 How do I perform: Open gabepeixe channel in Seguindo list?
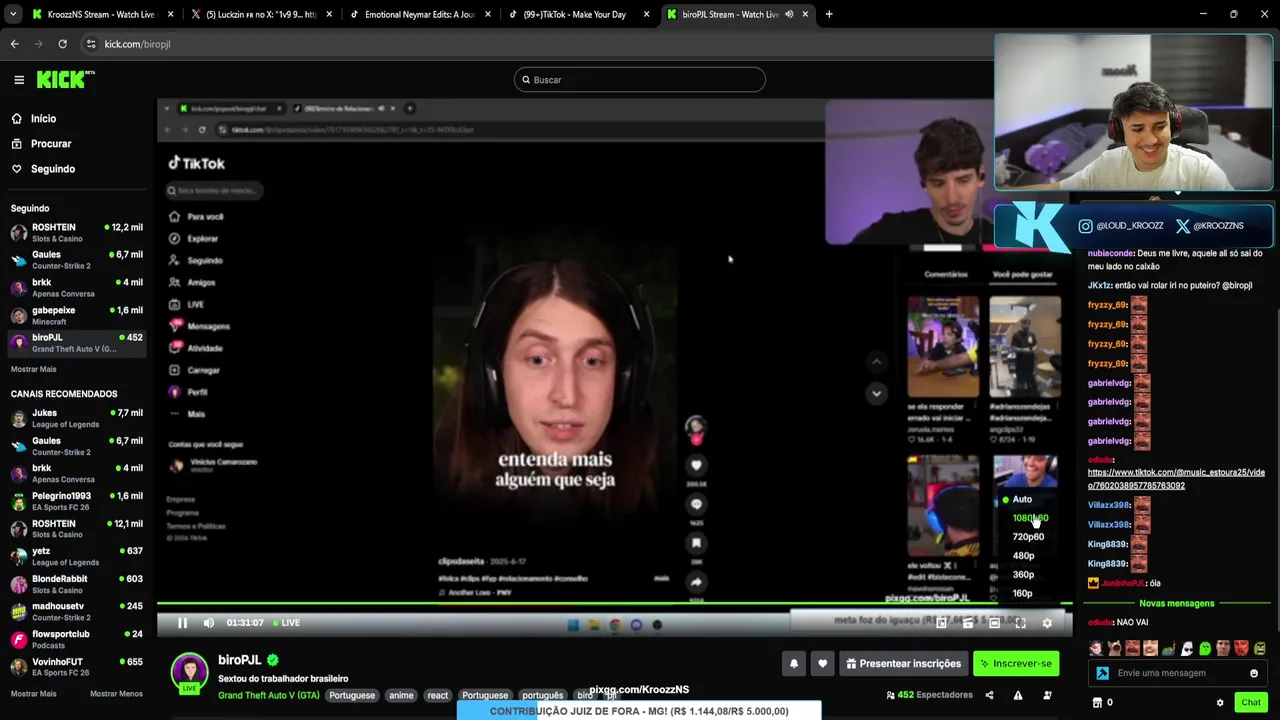[77, 316]
